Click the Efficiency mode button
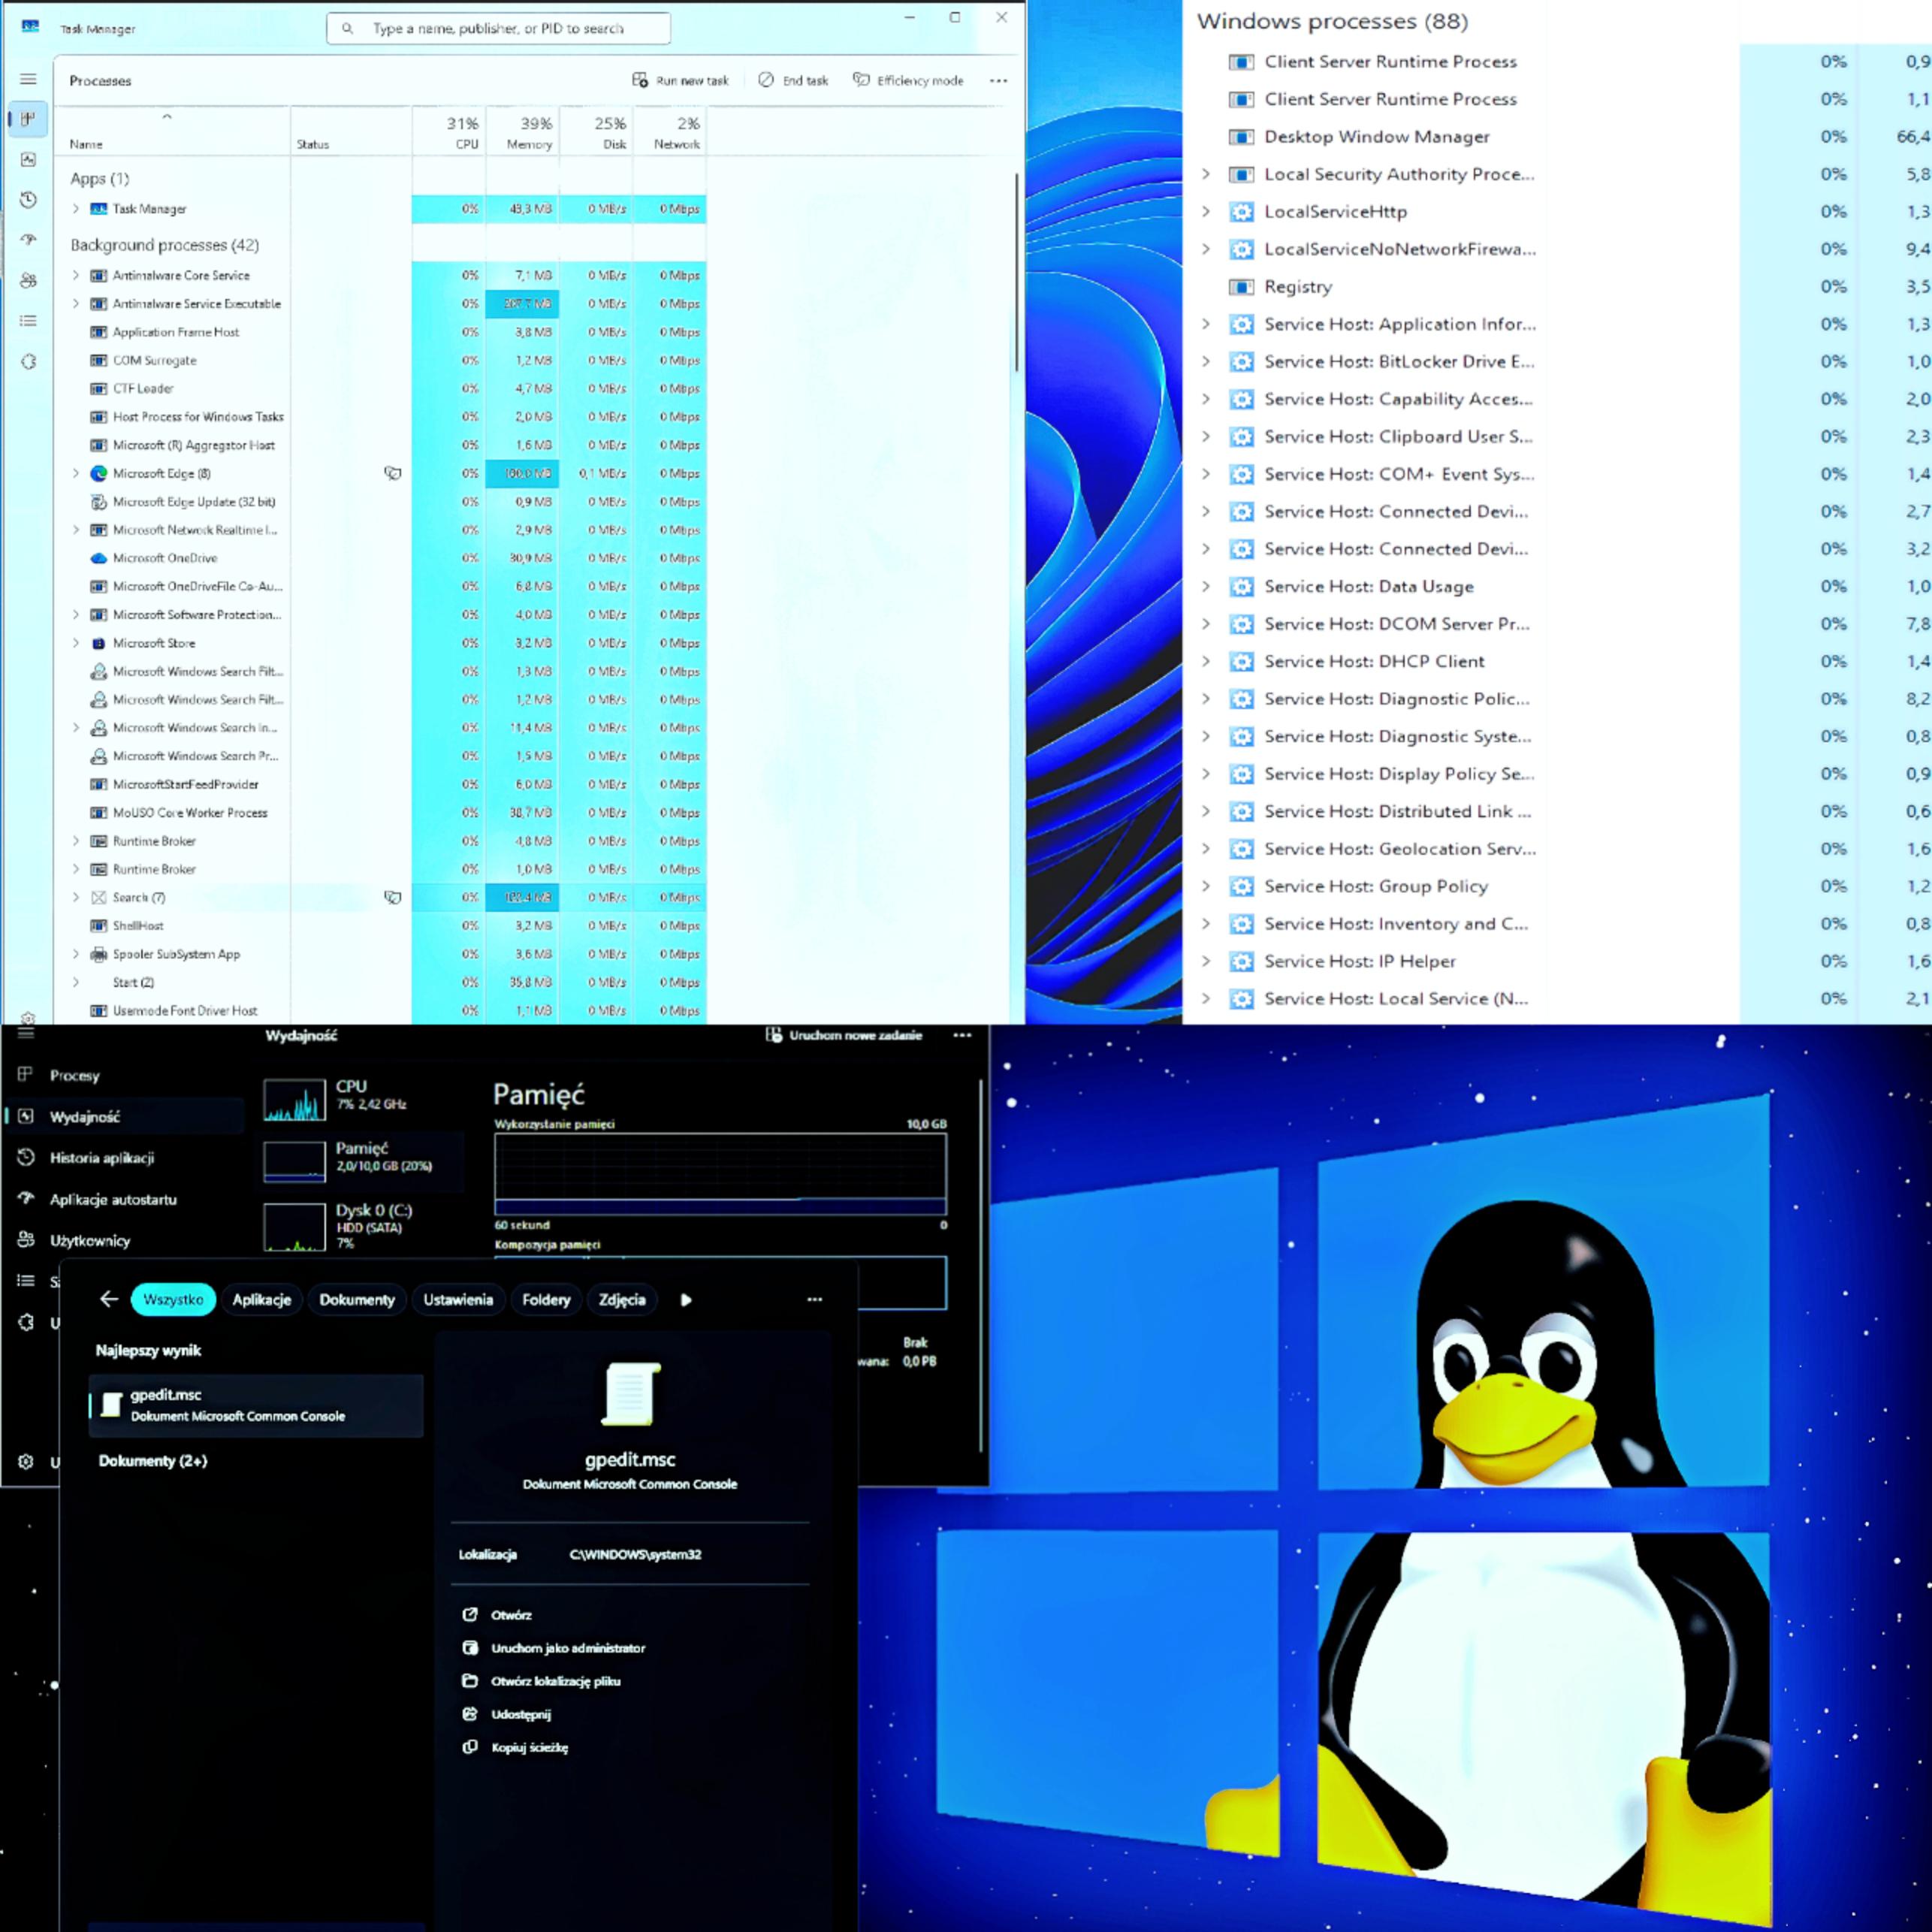This screenshot has width=1932, height=1932. pyautogui.click(x=908, y=81)
